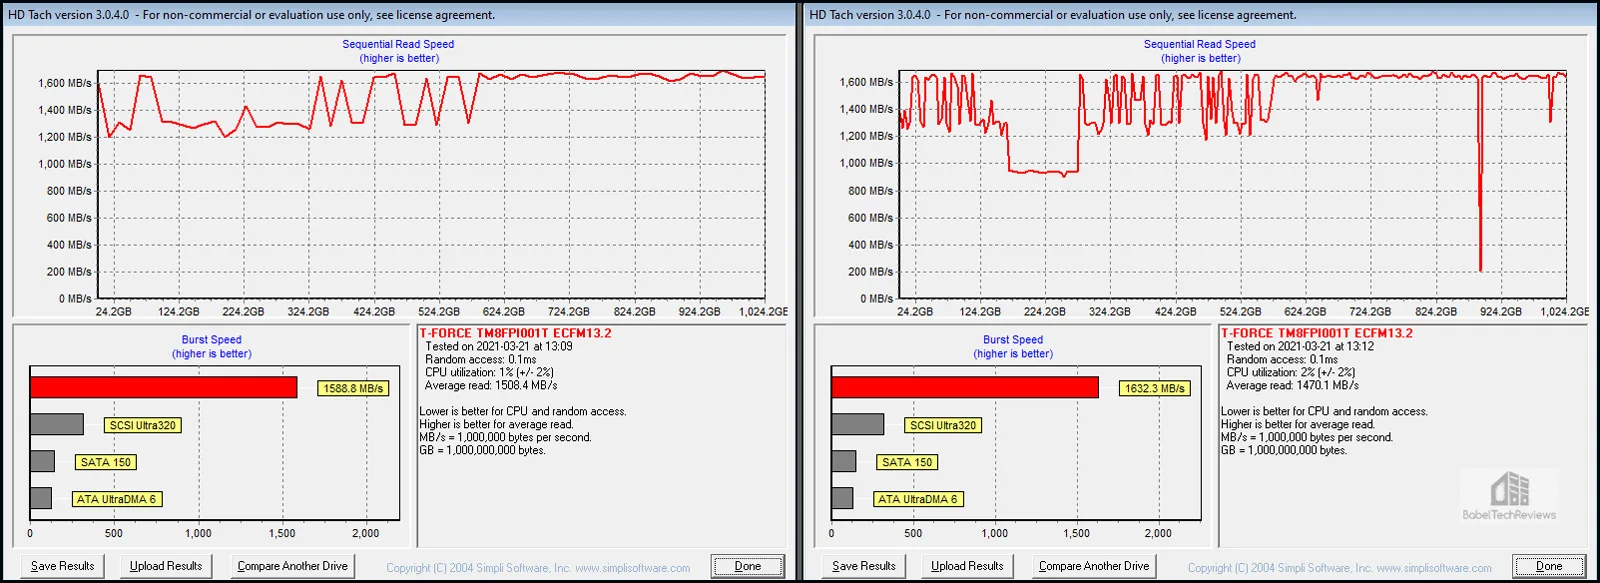Click the 1632.3 MB/s burst speed label
Viewport: 1600px width, 583px height.
pos(1154,388)
